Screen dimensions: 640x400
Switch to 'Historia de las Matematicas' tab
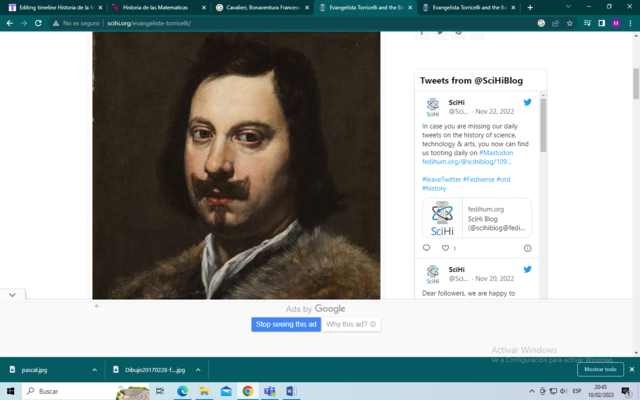point(155,7)
